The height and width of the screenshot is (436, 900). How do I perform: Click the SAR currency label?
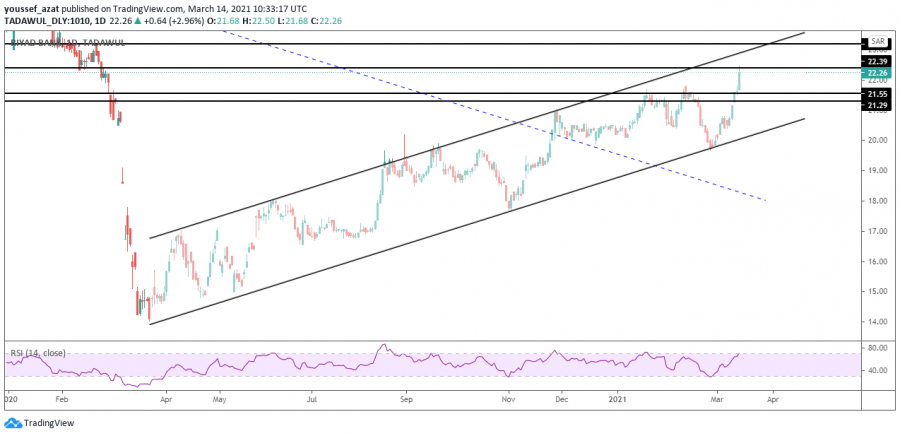pos(877,42)
